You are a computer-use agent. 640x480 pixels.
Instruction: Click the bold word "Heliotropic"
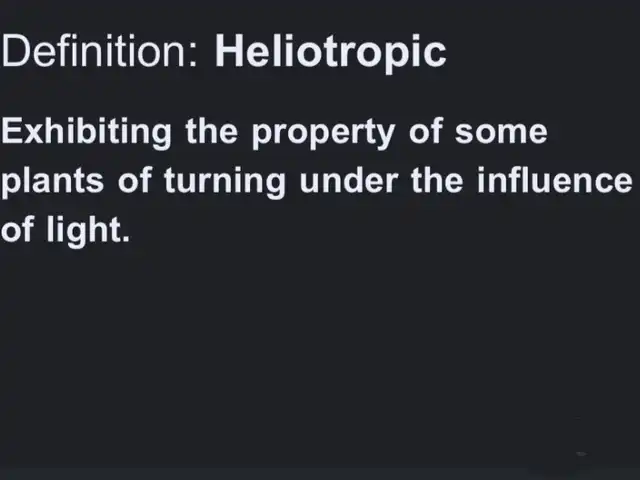pos(331,53)
